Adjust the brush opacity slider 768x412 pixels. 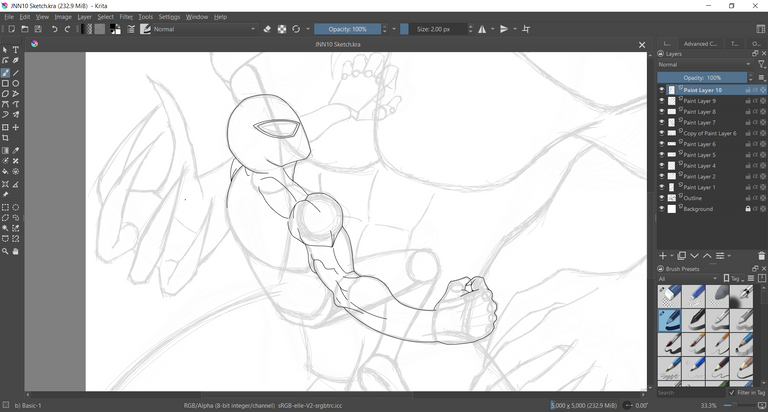(347, 29)
